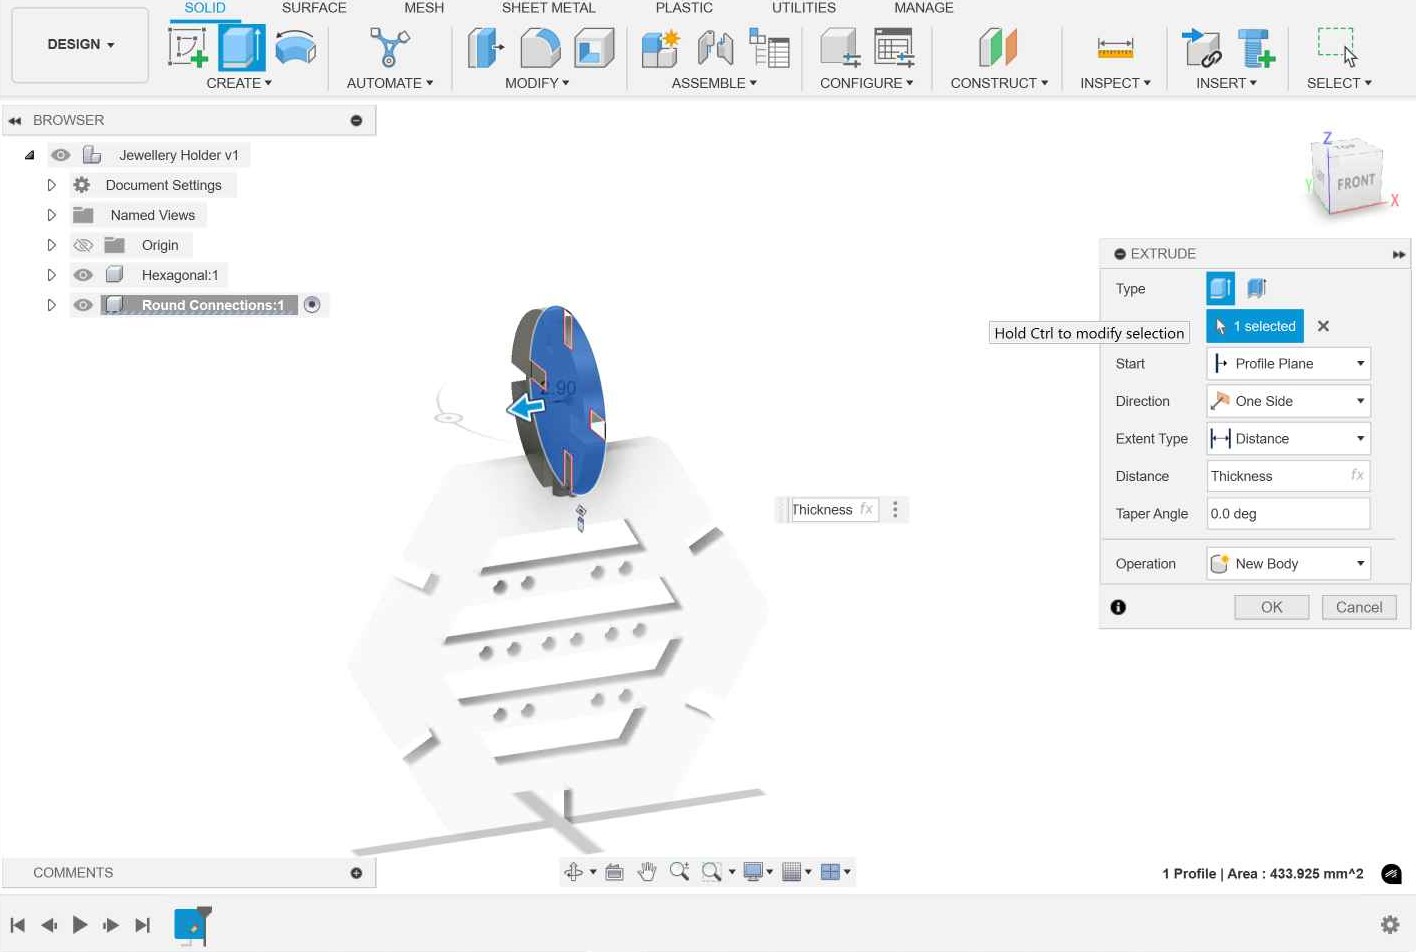1416x952 pixels.
Task: Click the Configuration table icon
Action: pyautogui.click(x=893, y=47)
